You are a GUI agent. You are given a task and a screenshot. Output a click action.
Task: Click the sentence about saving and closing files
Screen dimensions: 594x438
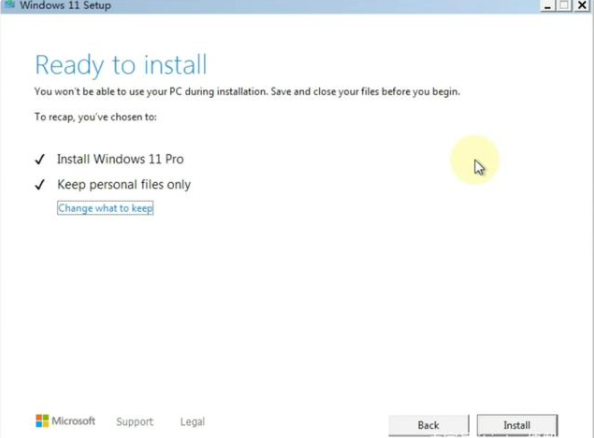pyautogui.click(x=365, y=92)
